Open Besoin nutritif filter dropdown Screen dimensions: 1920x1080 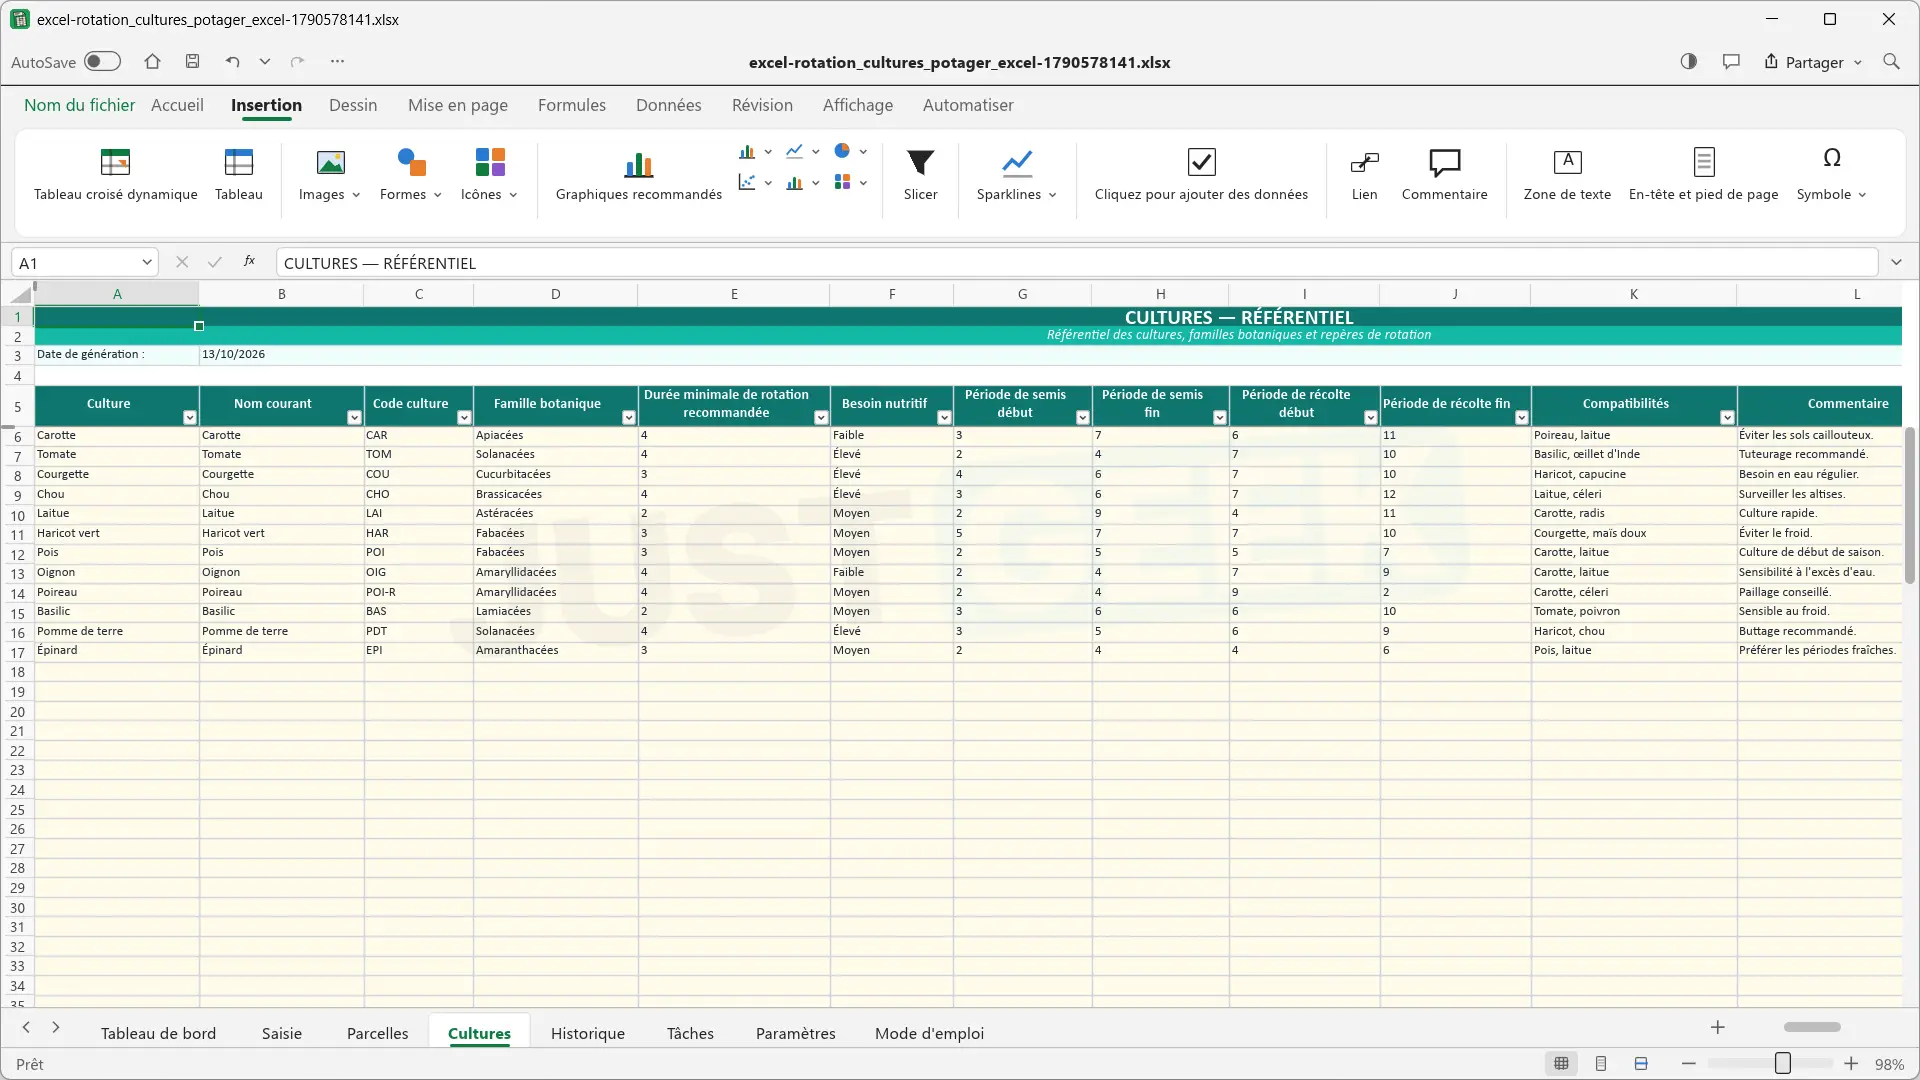[944, 418]
